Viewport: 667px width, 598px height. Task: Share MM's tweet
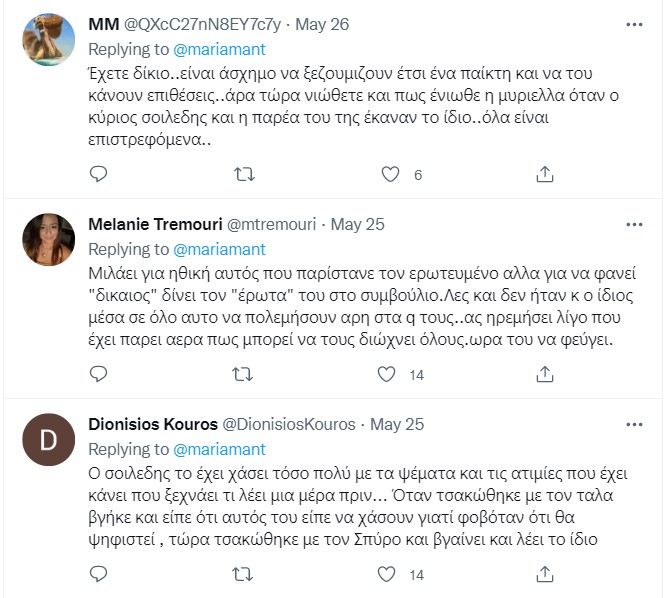545,175
